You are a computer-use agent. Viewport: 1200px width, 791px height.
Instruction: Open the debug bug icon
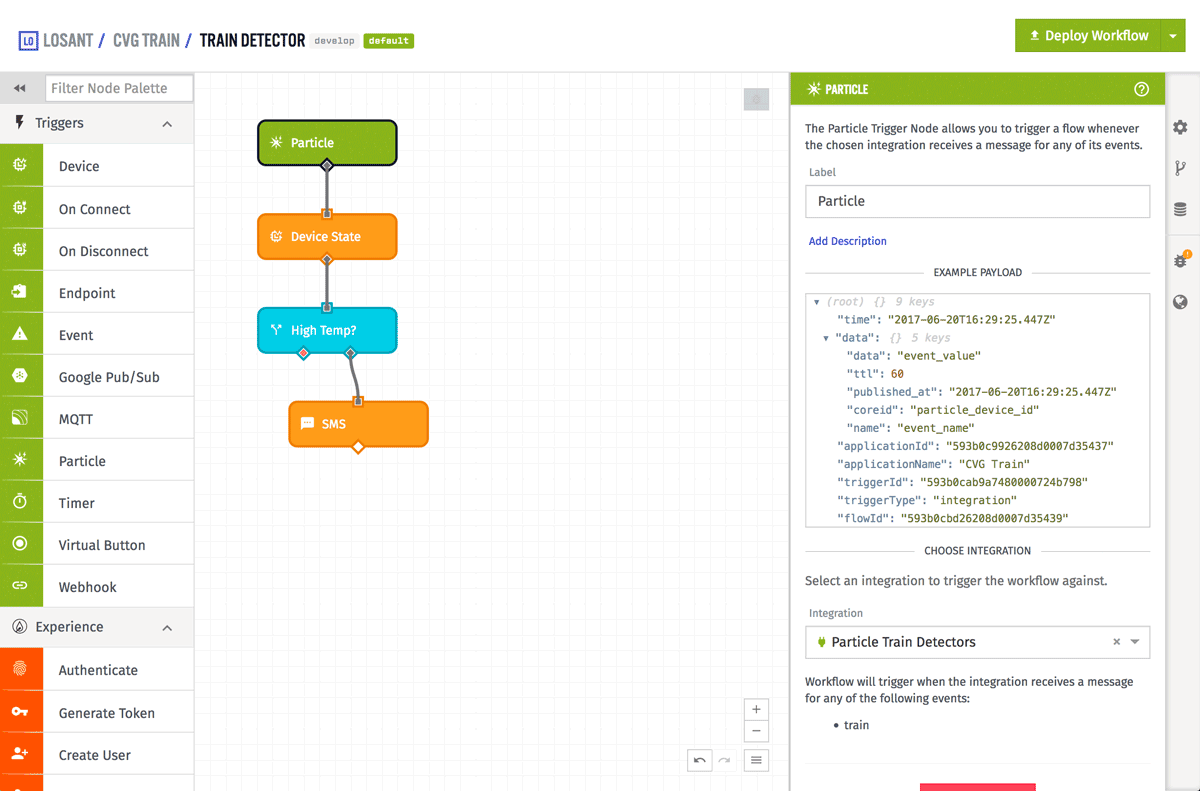(x=1181, y=260)
